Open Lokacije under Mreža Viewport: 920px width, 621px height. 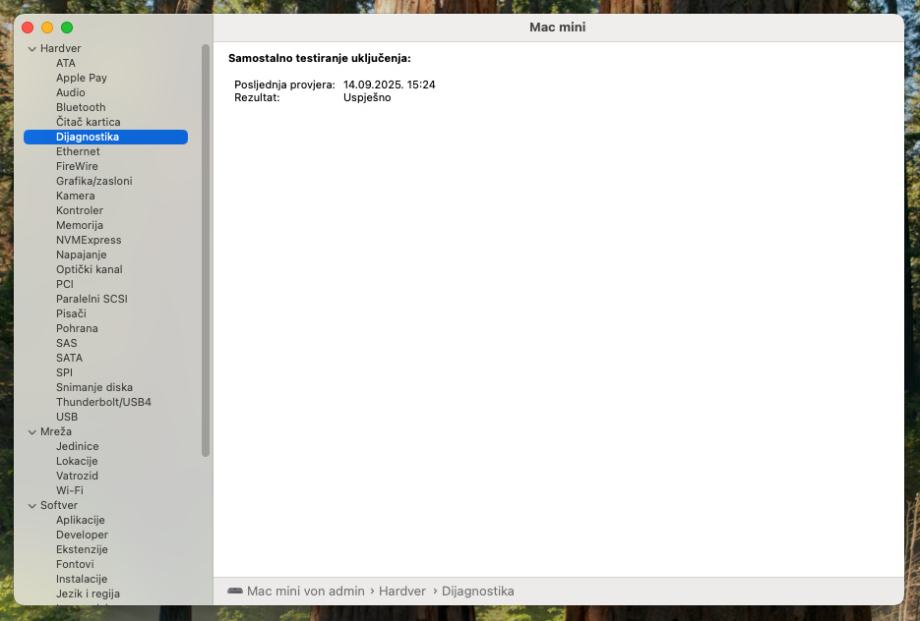(77, 461)
